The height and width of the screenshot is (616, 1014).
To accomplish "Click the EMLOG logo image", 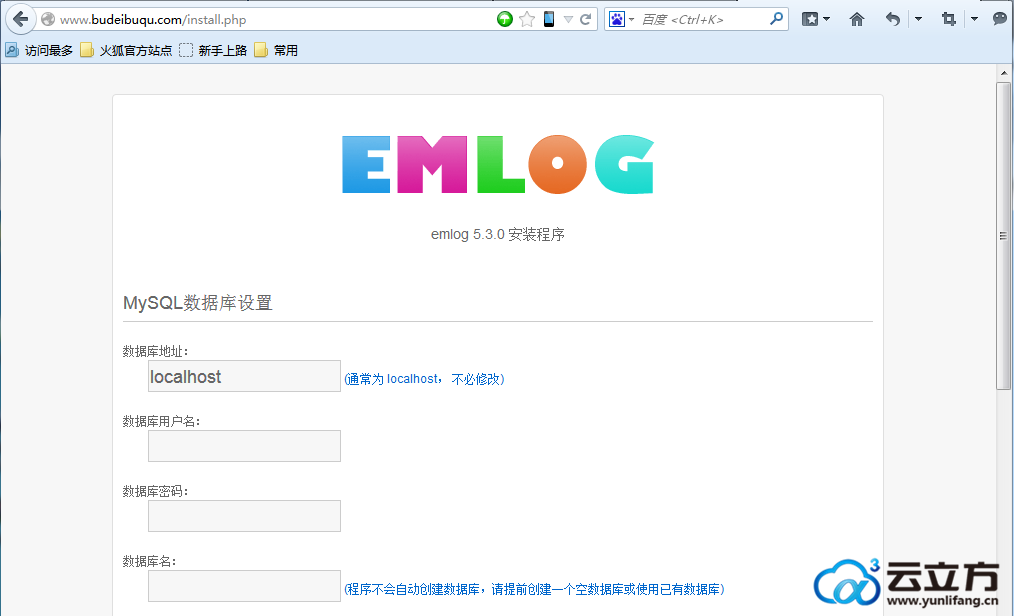I will pyautogui.click(x=498, y=164).
